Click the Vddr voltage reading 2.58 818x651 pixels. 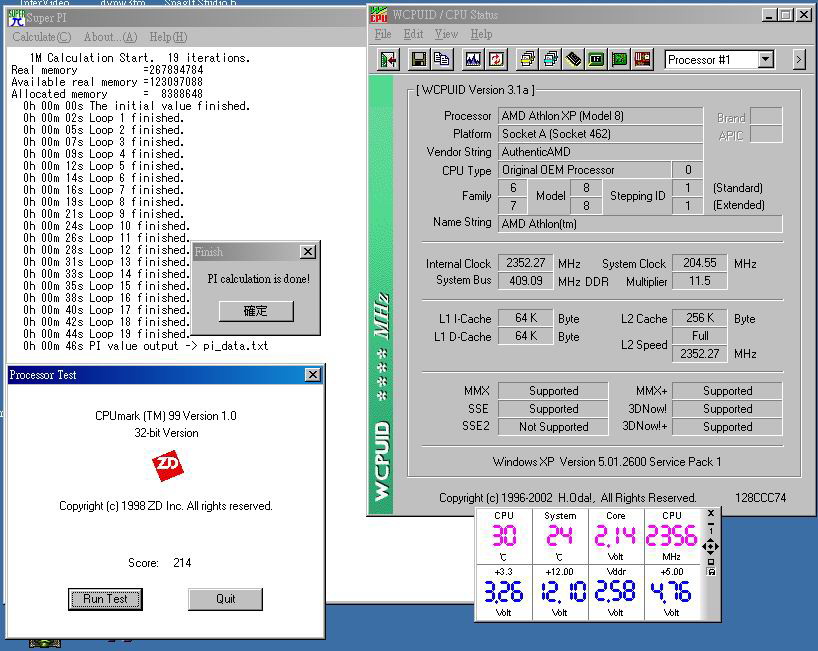tap(616, 592)
